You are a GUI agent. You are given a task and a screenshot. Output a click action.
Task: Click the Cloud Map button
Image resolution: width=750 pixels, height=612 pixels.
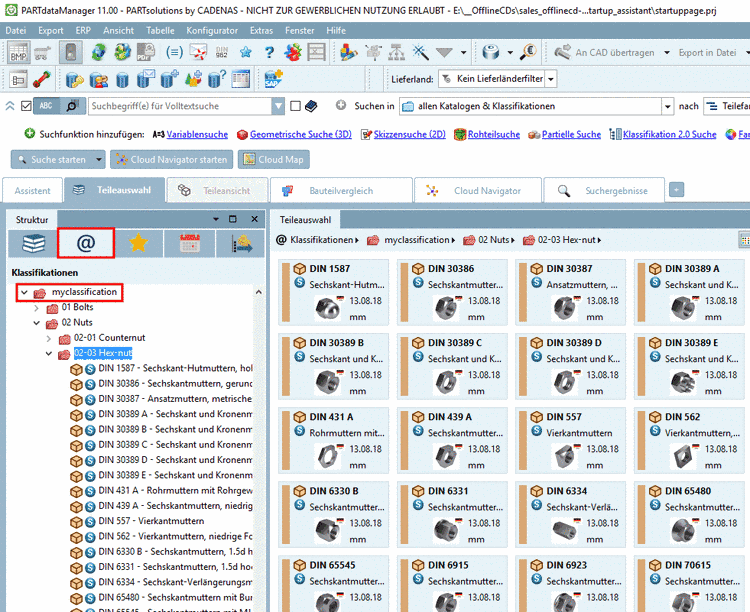(x=274, y=159)
